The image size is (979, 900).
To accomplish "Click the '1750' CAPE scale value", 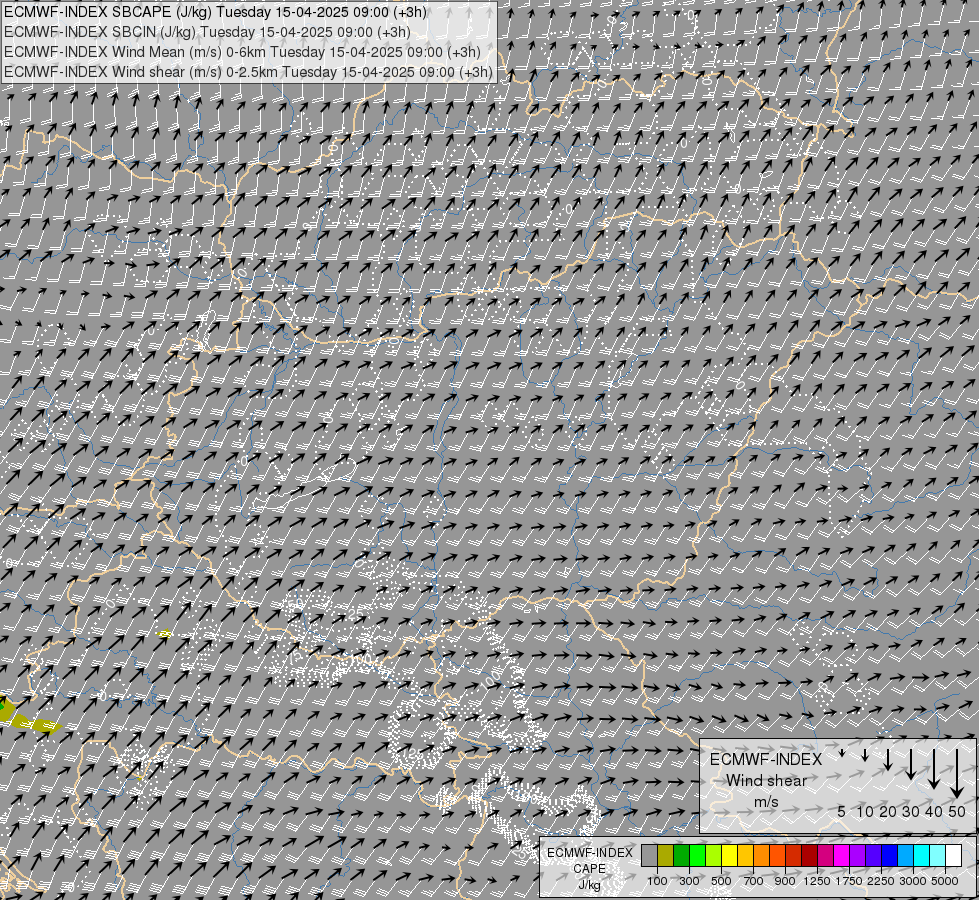I will pos(849,881).
